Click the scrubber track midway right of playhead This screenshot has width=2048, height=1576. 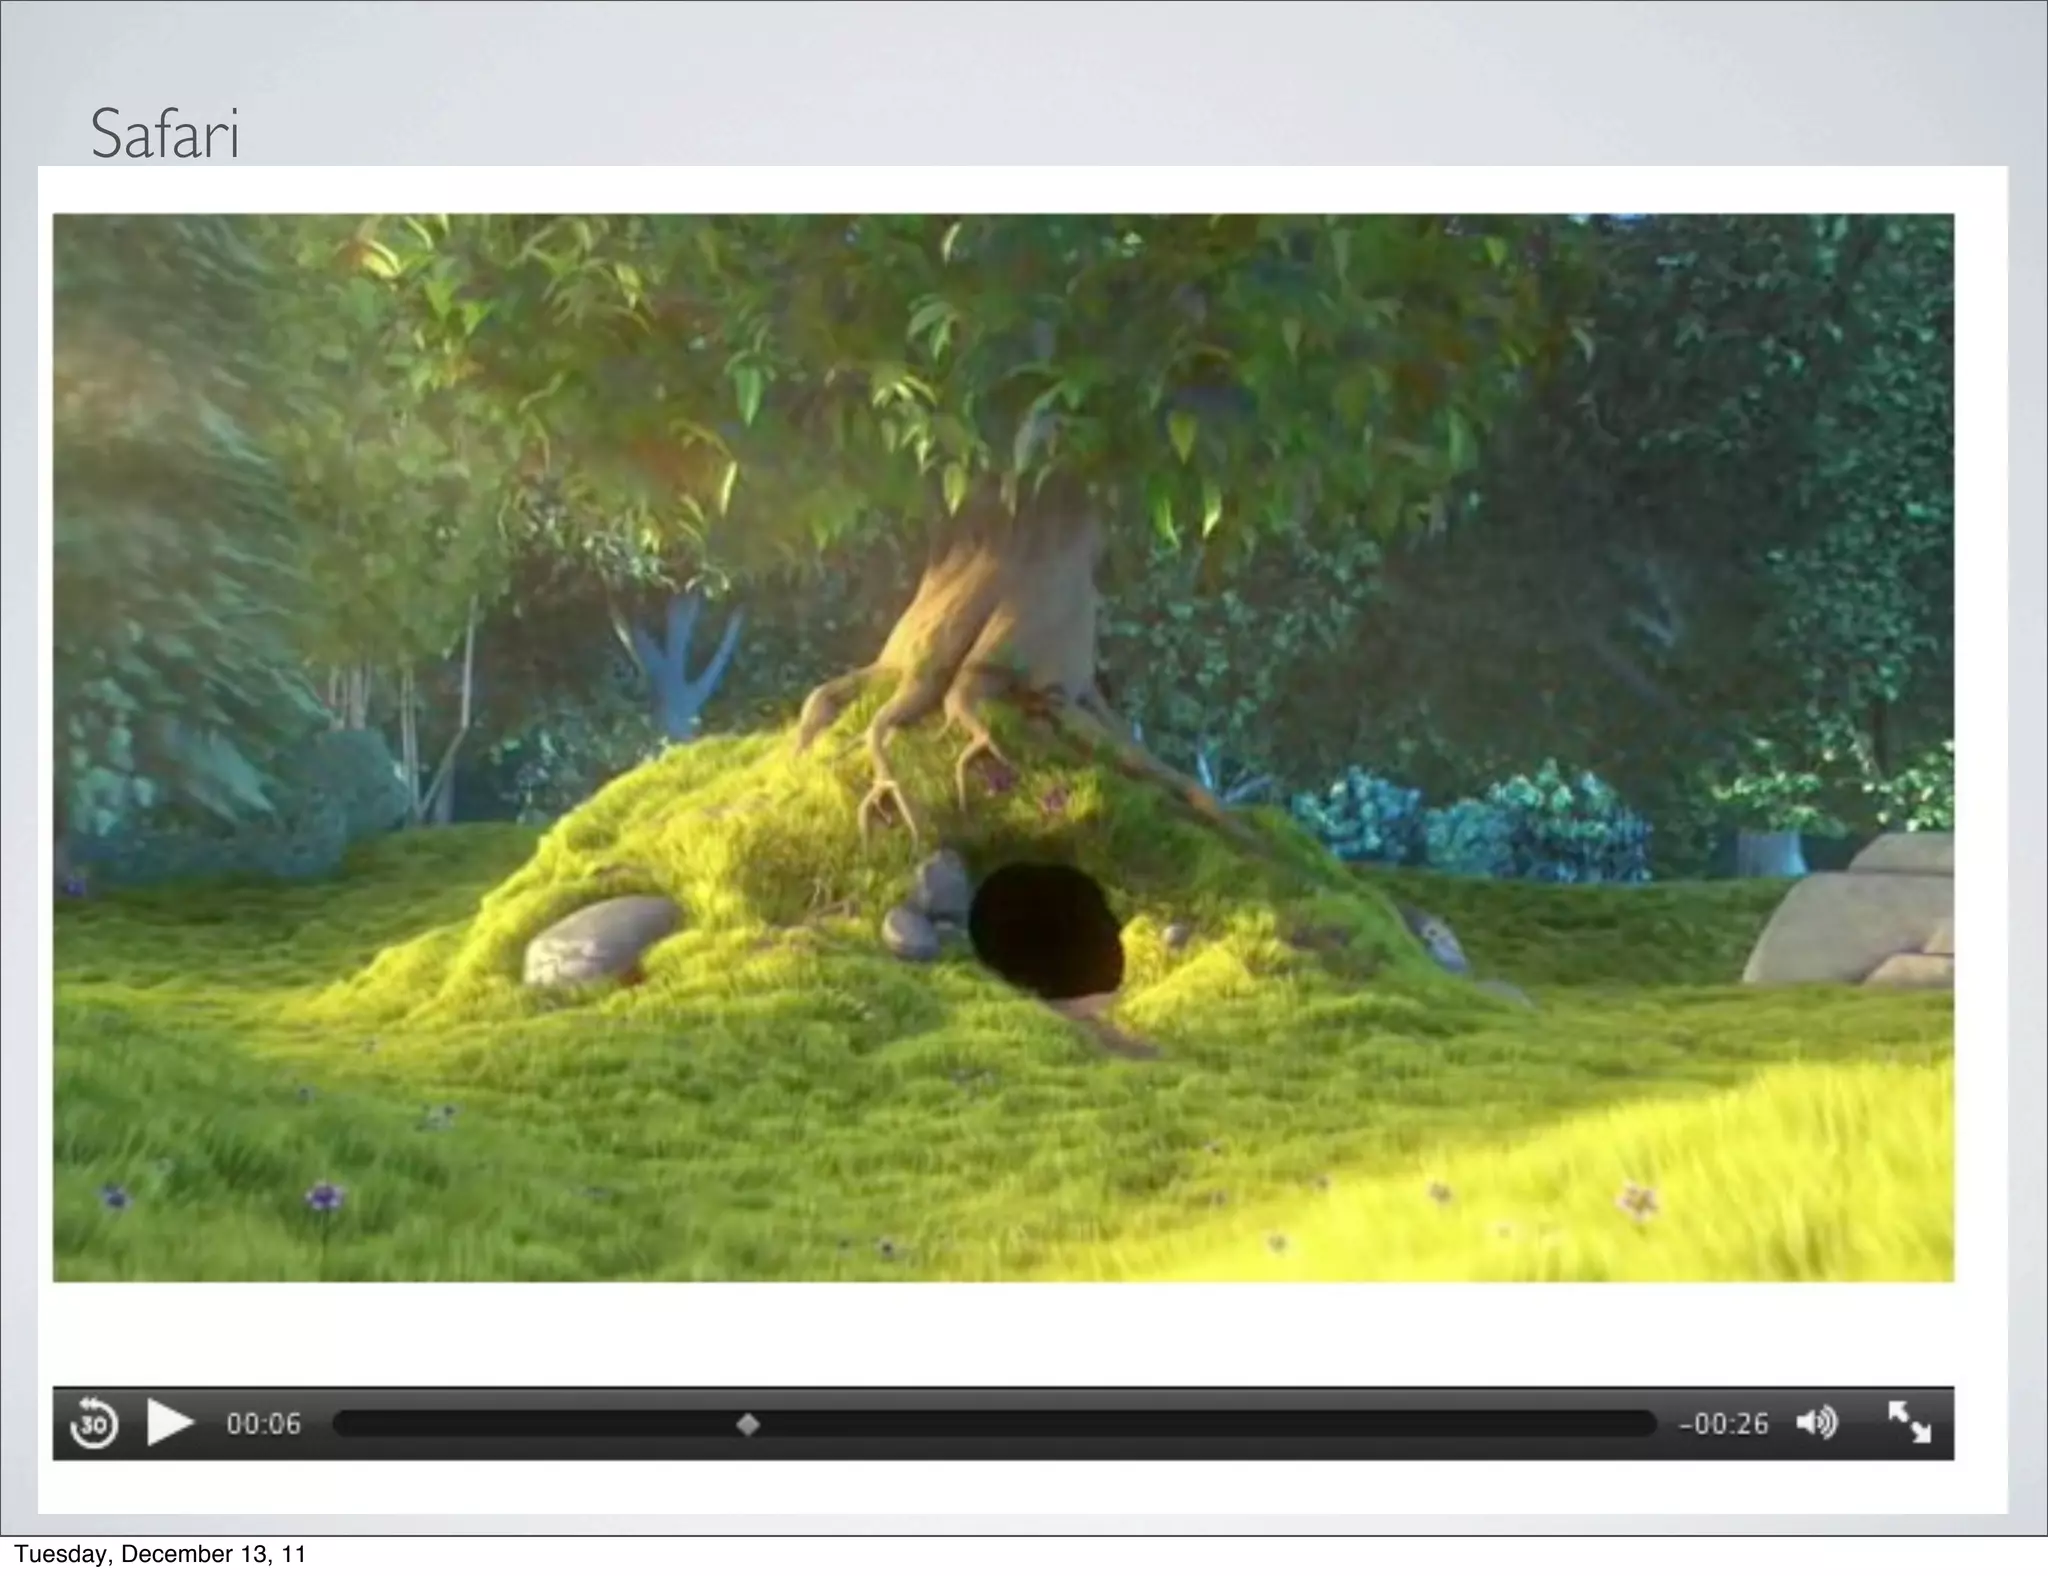[1200, 1424]
